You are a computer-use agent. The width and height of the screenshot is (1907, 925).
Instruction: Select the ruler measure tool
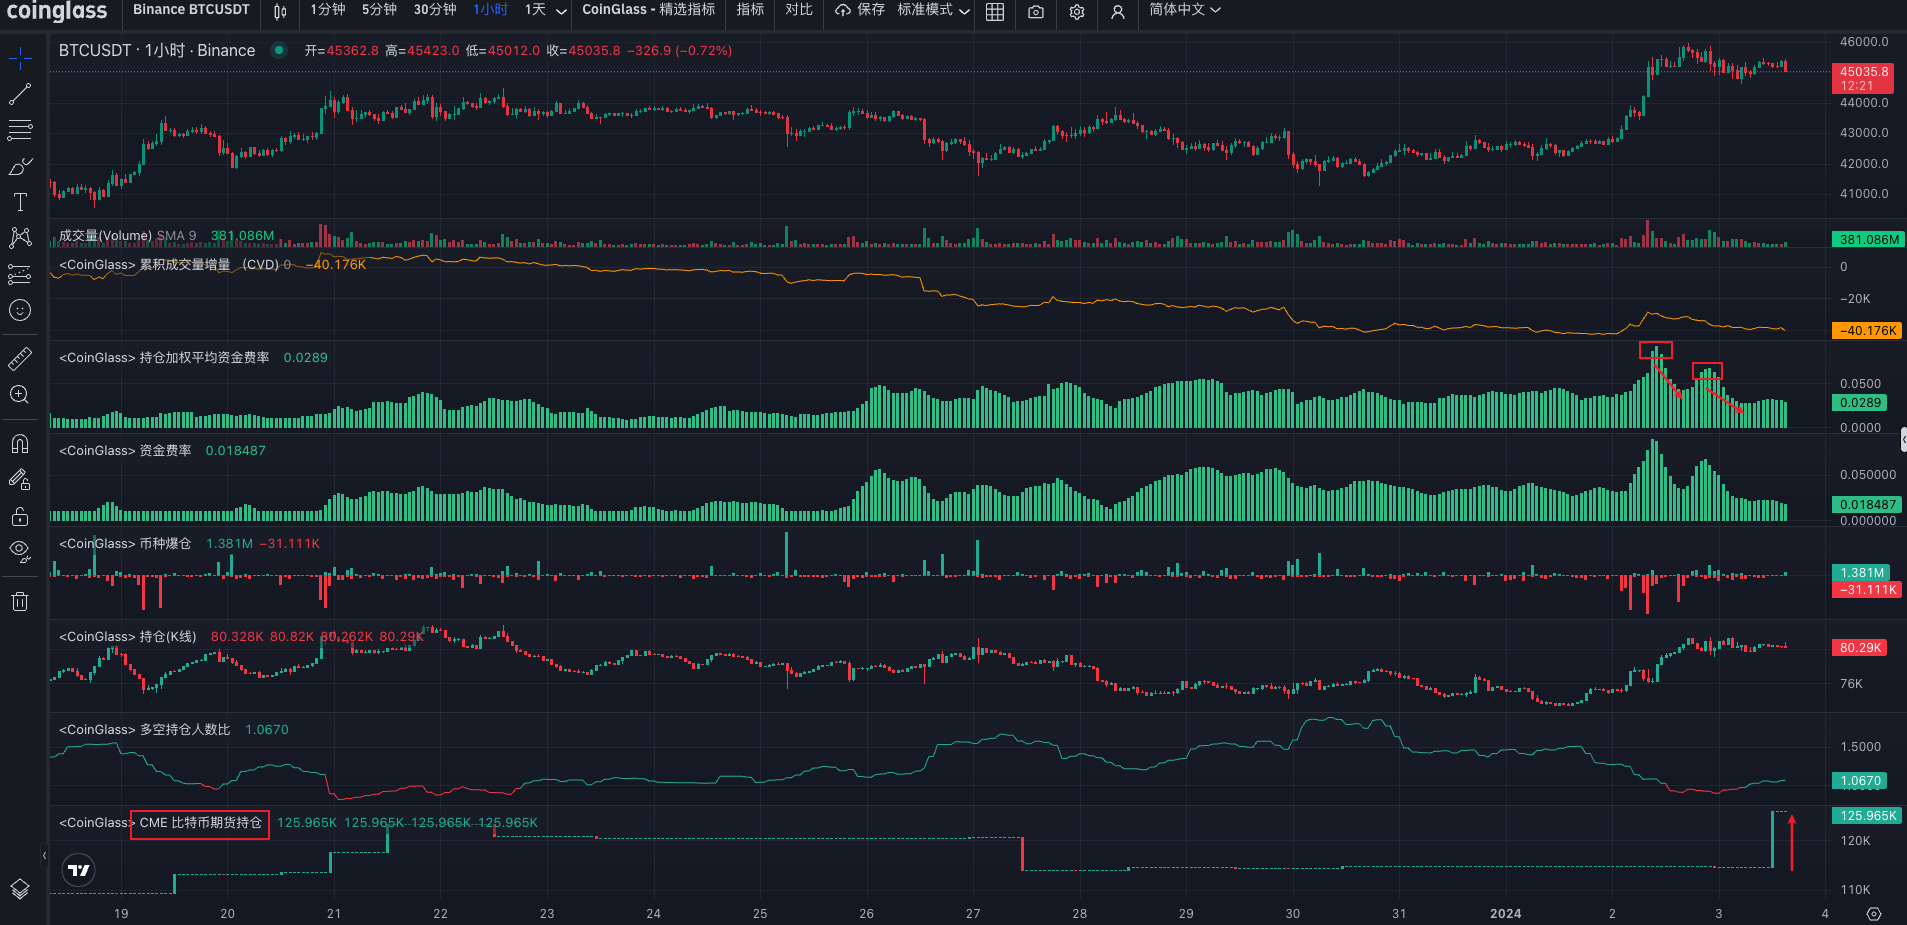20,358
